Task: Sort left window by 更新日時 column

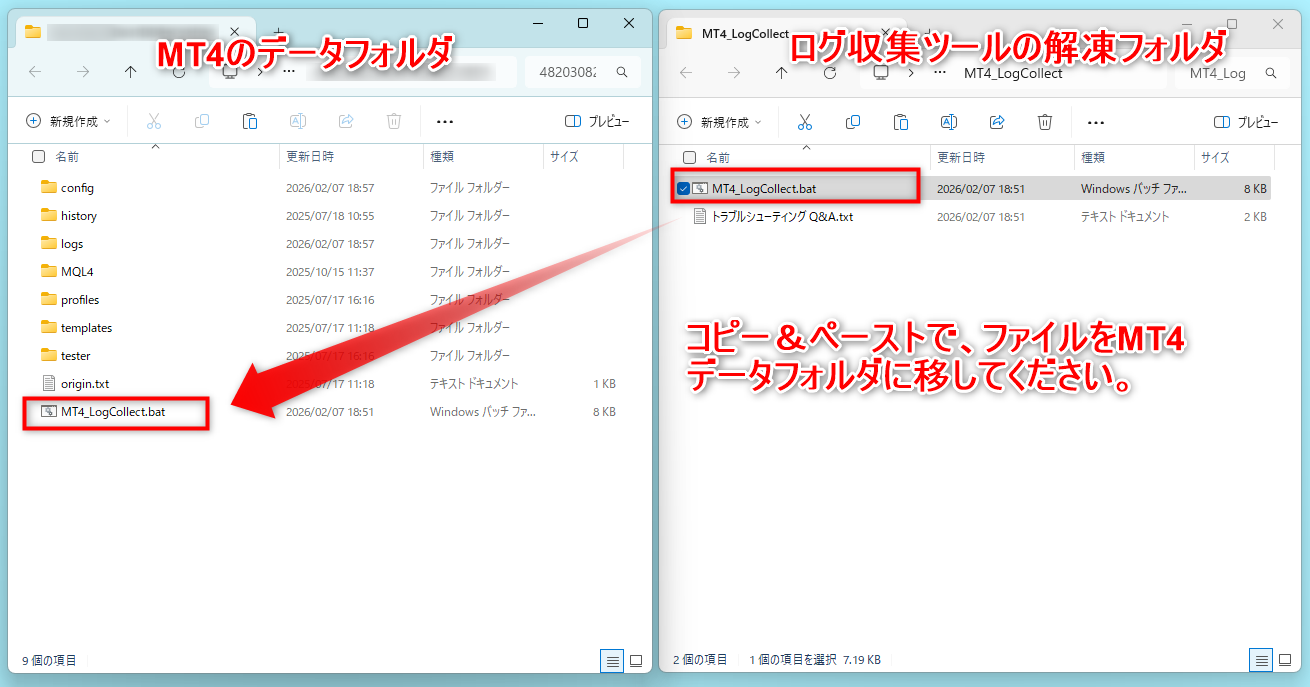Action: coord(310,157)
